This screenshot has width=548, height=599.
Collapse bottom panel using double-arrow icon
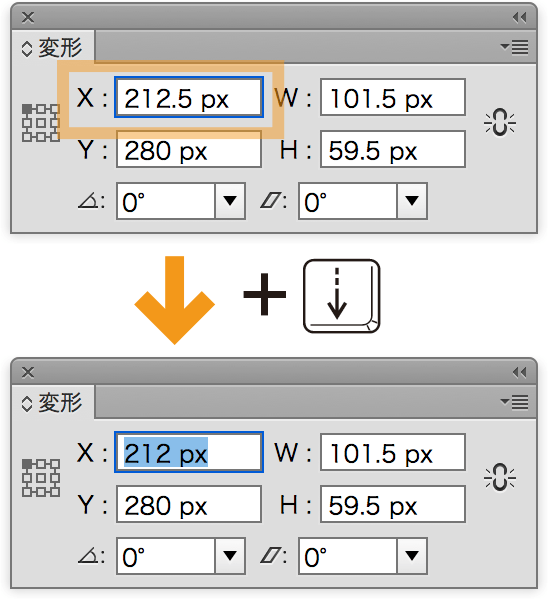click(519, 372)
